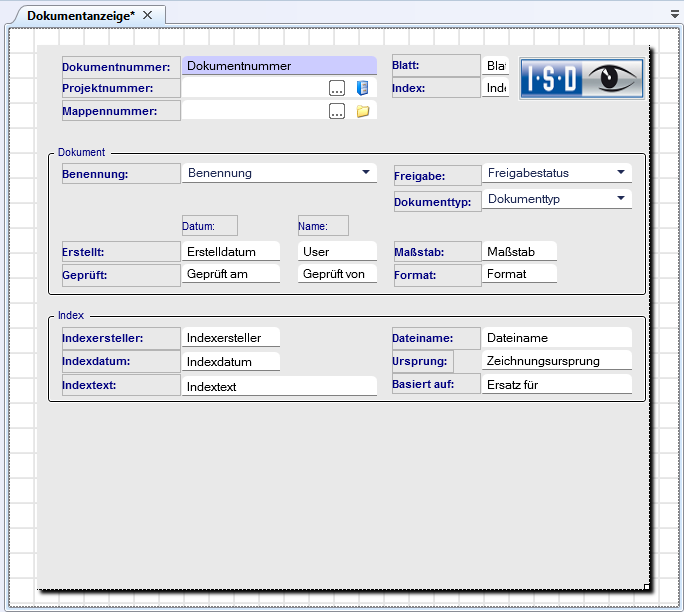Select the Indextext: label
This screenshot has width=684, height=612.
(121, 385)
